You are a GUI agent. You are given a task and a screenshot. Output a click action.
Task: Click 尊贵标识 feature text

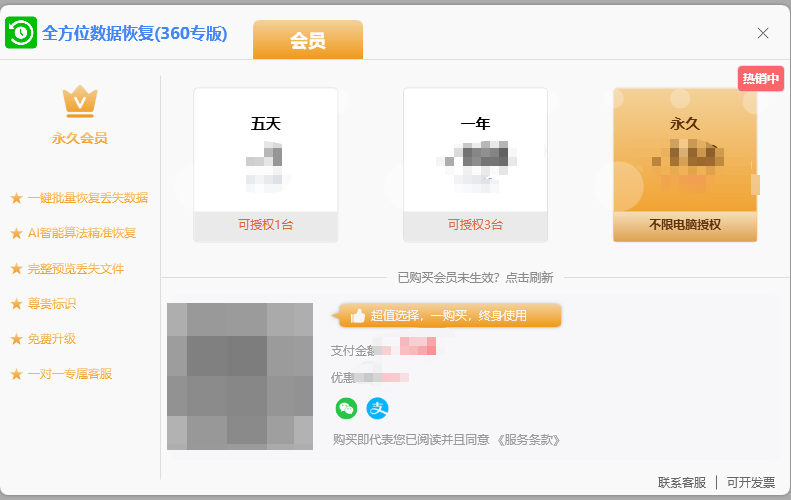click(52, 304)
